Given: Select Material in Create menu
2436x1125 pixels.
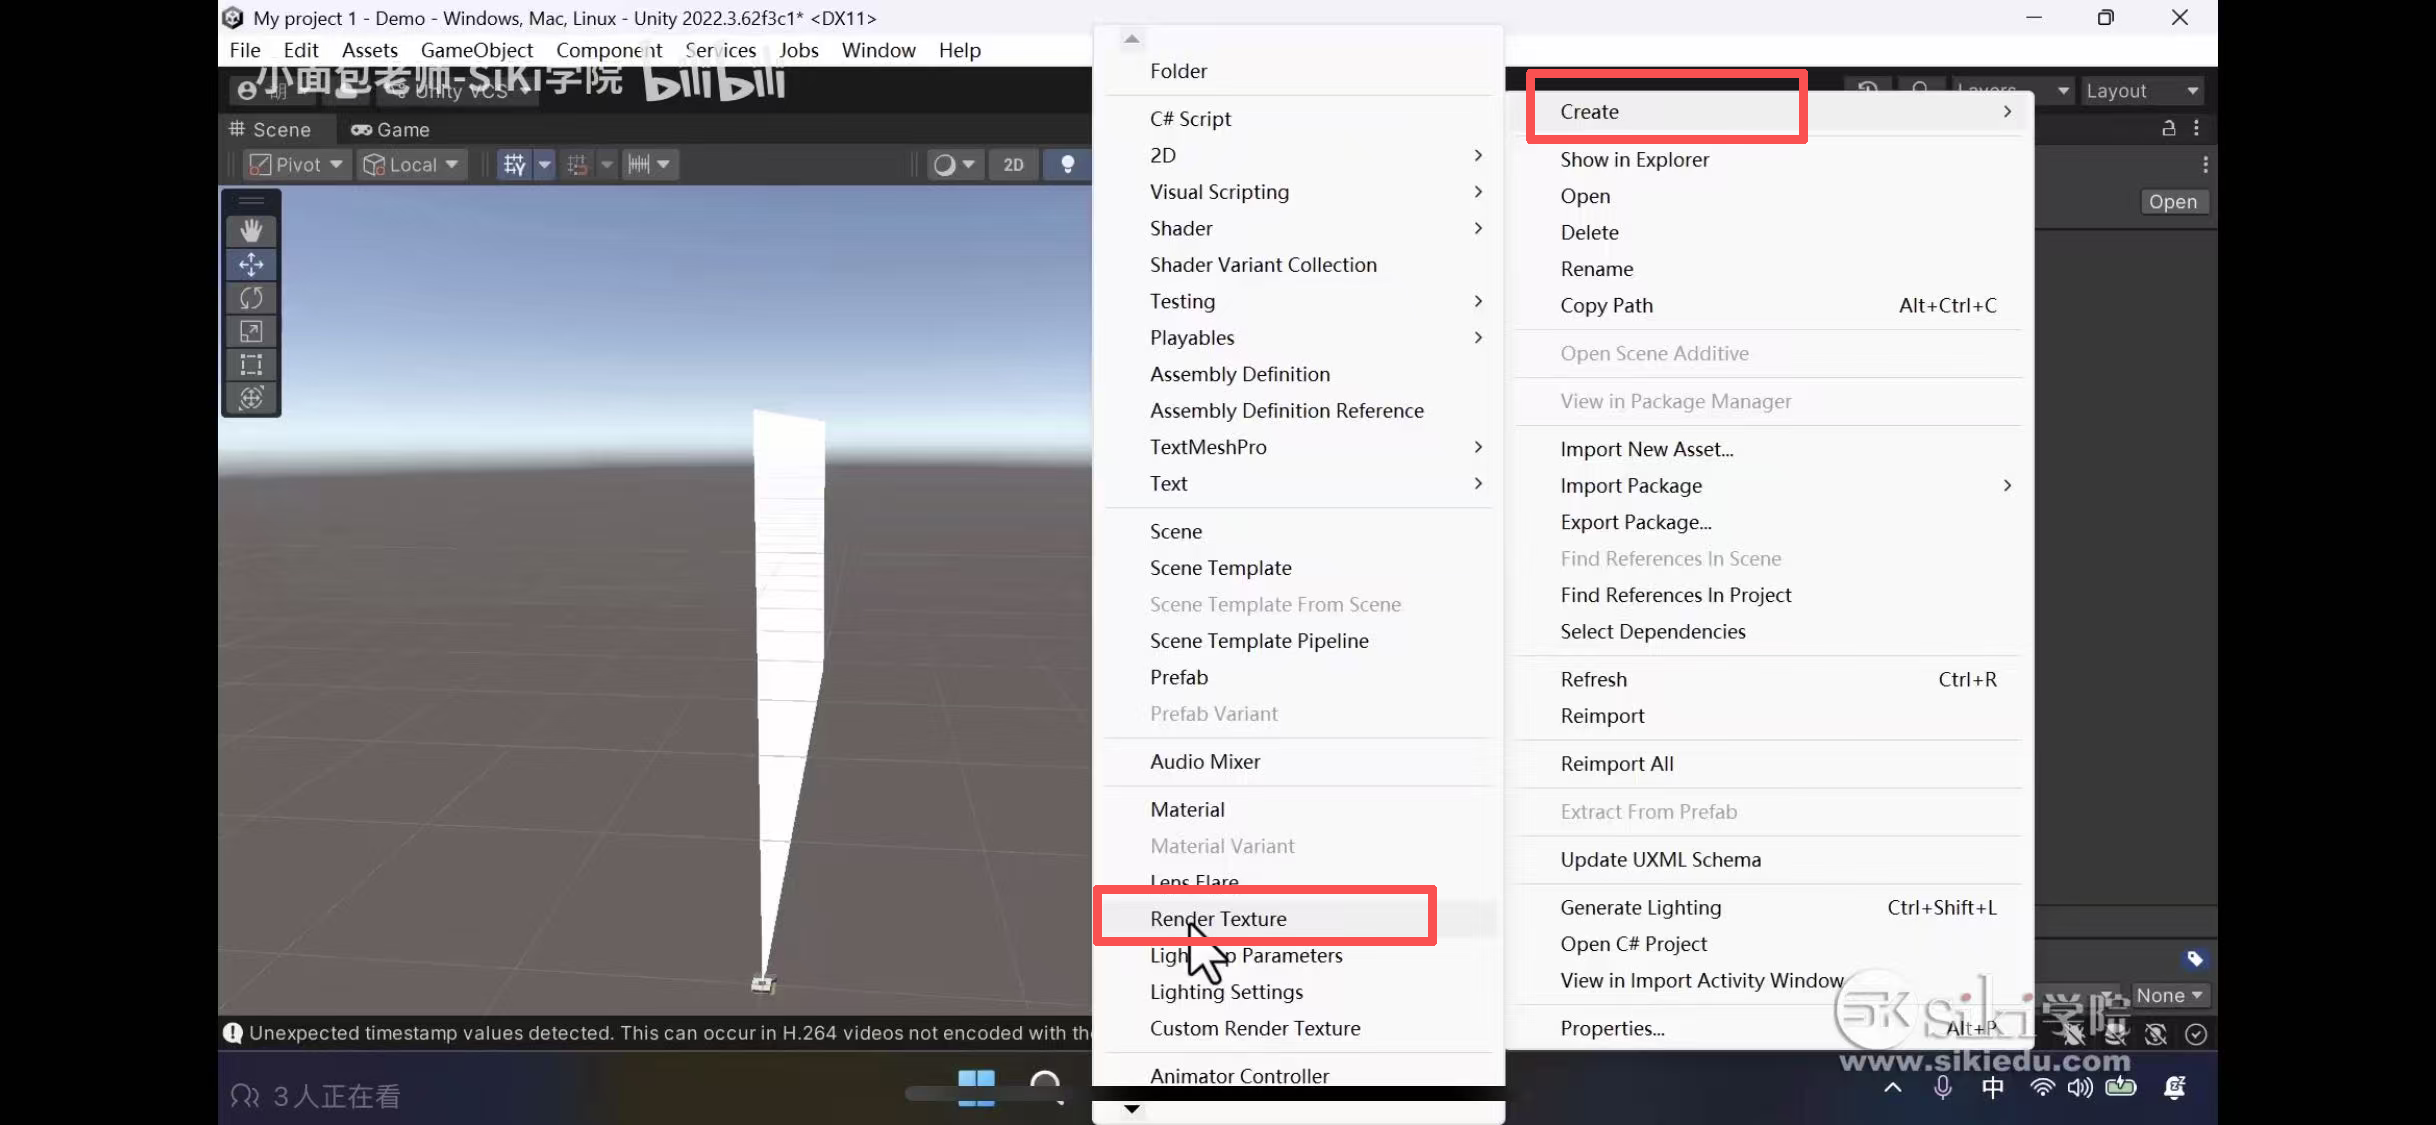Looking at the screenshot, I should (x=1297, y=809).
